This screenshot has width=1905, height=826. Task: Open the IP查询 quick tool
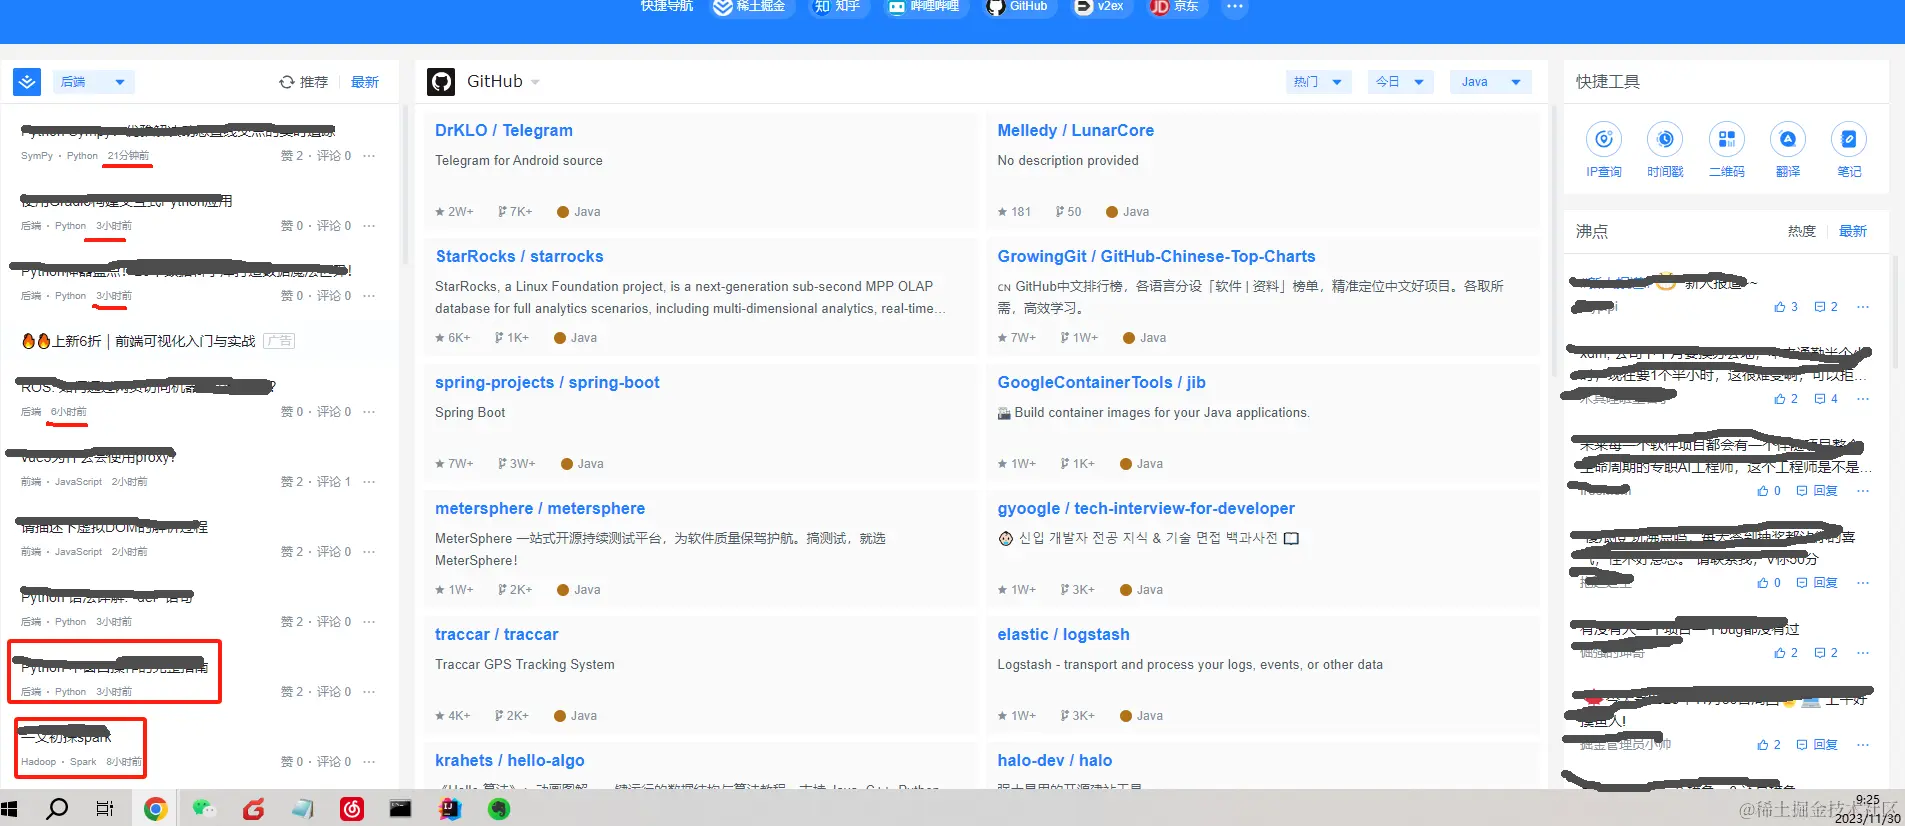(1604, 150)
